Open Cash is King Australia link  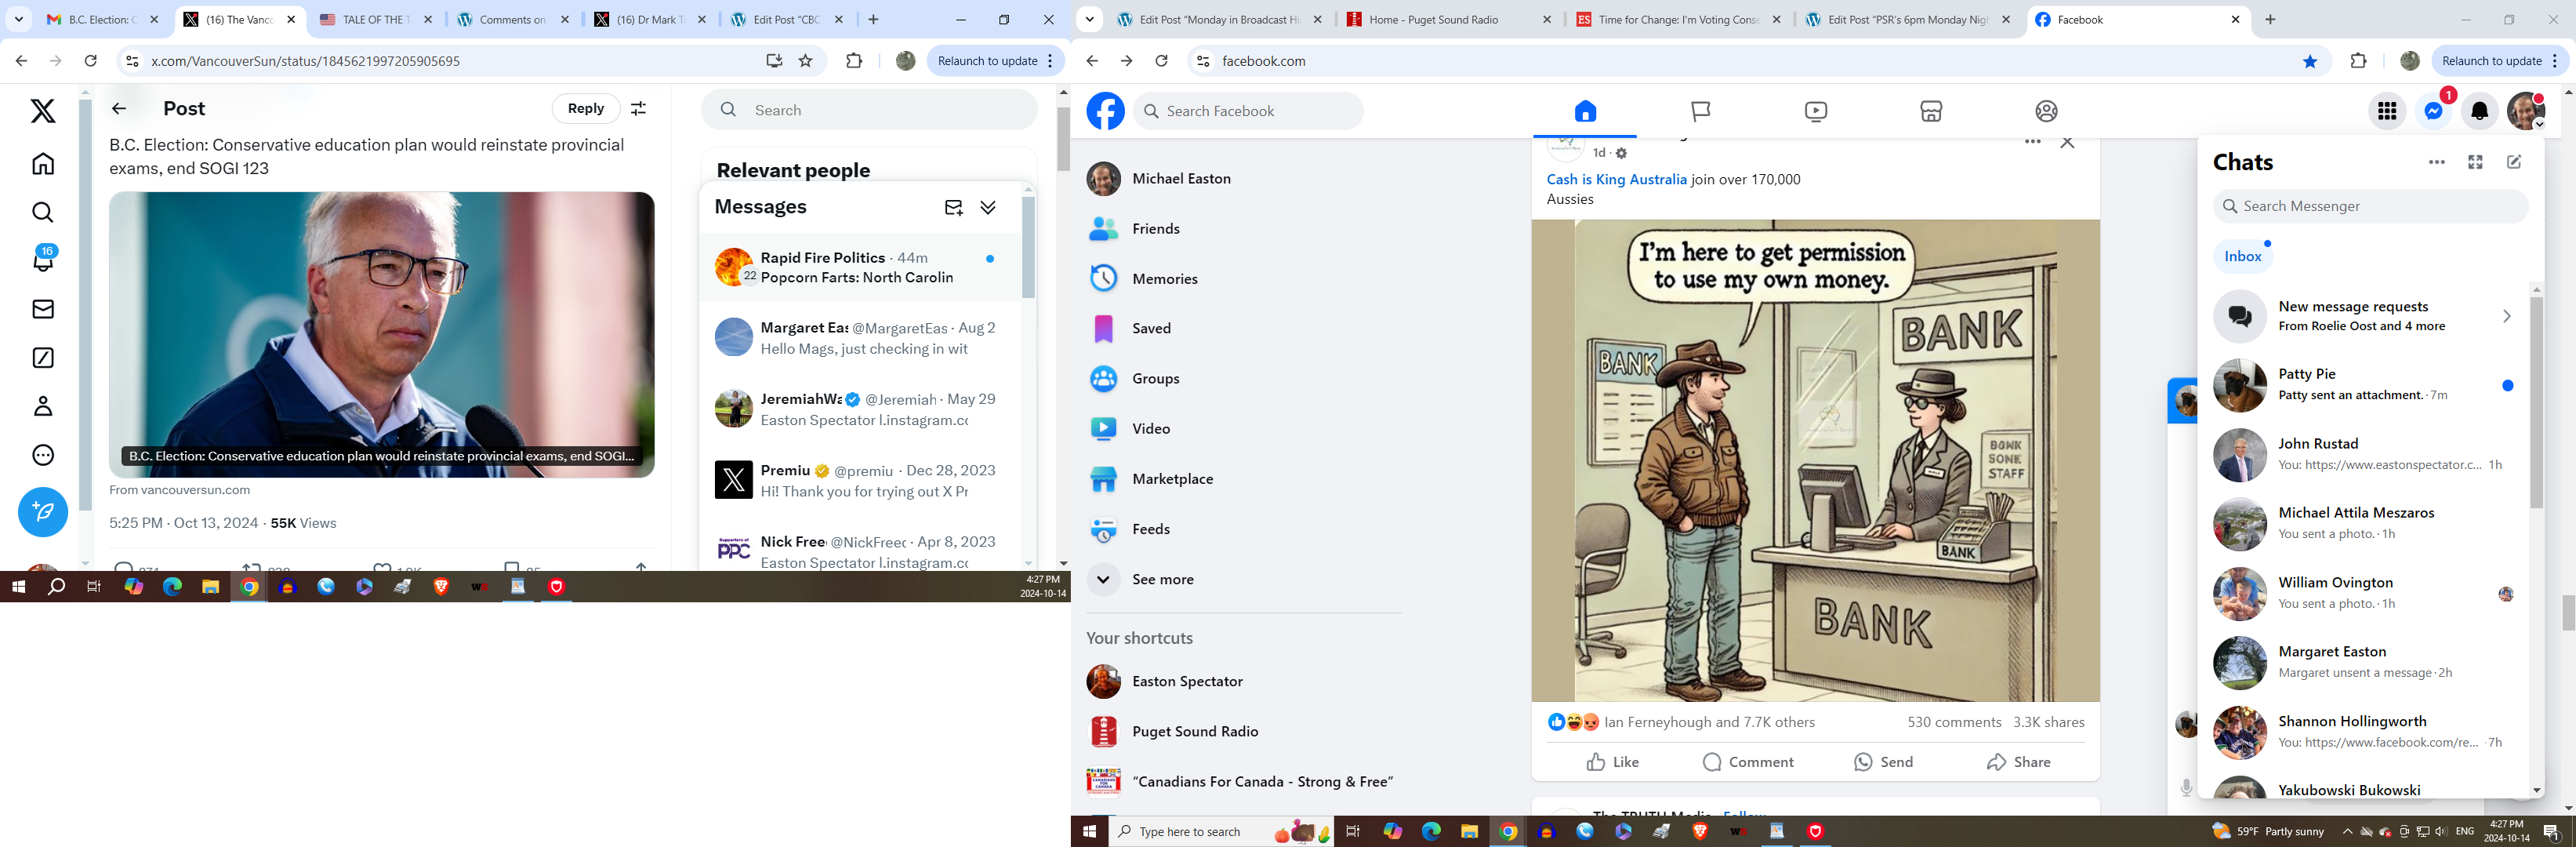[1616, 180]
